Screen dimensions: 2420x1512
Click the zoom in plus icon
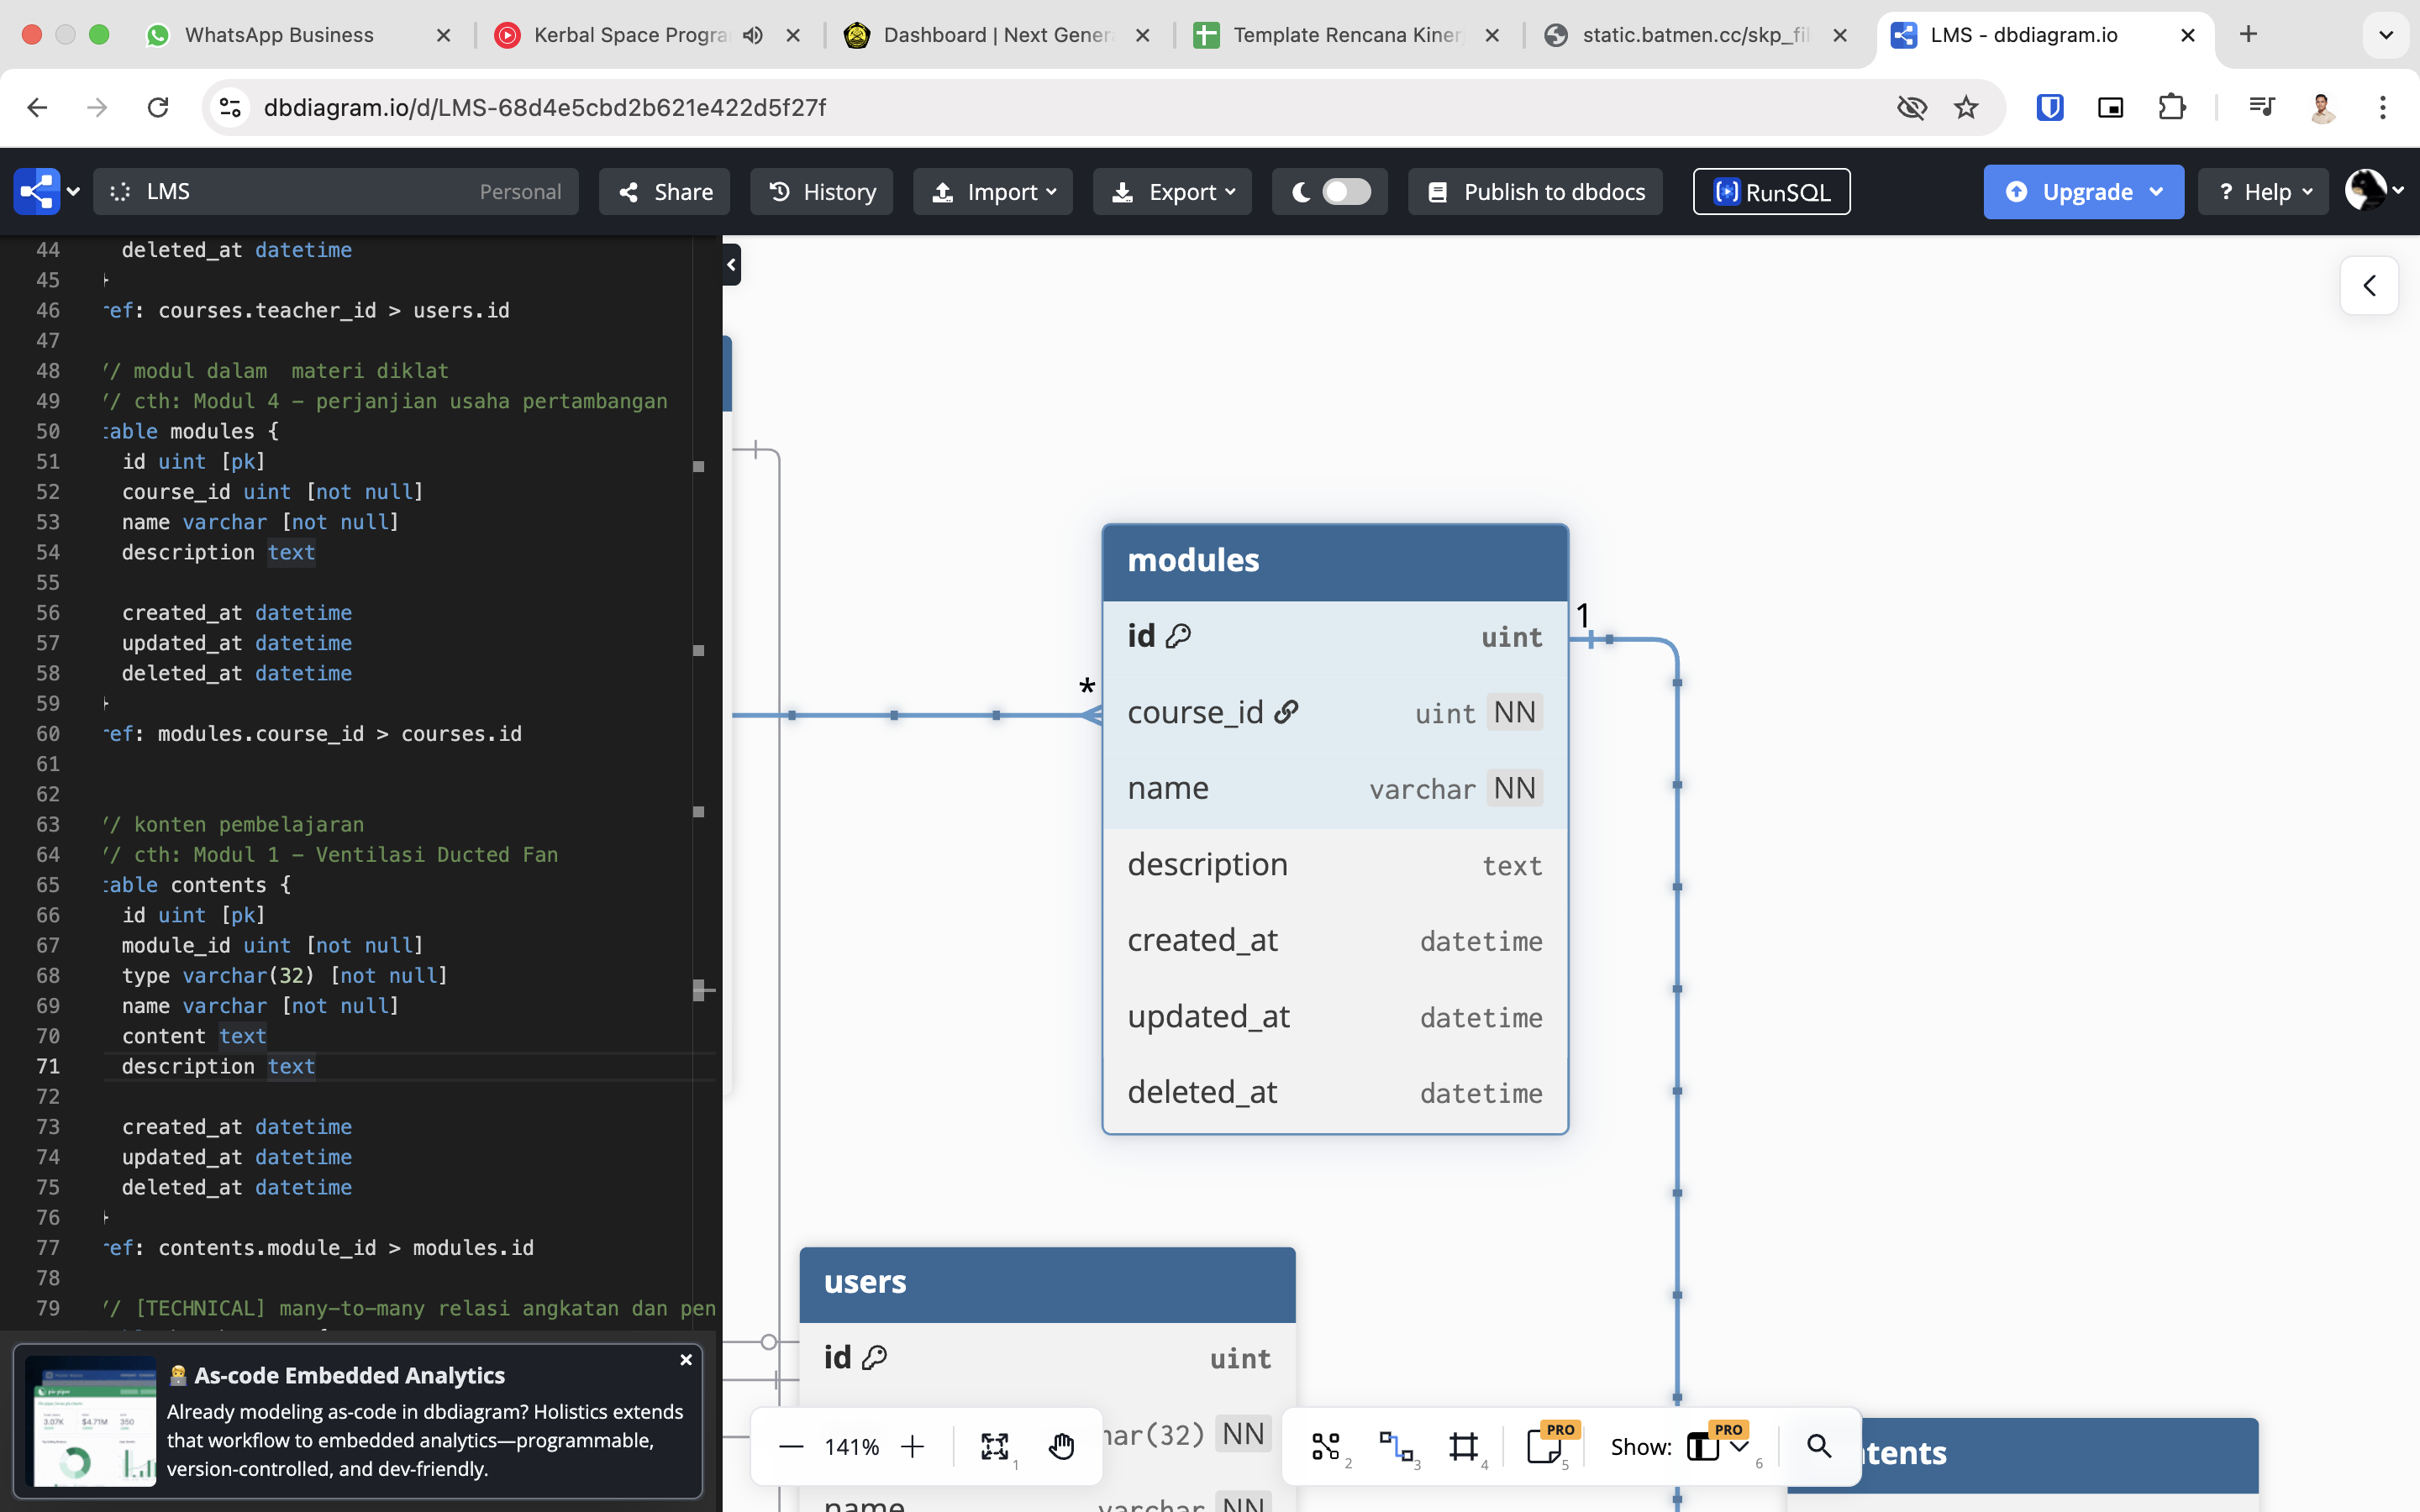pyautogui.click(x=912, y=1446)
